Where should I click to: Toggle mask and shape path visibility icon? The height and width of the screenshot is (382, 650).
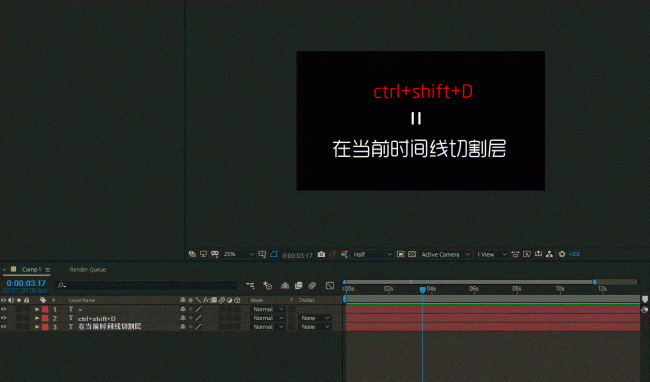tap(214, 254)
